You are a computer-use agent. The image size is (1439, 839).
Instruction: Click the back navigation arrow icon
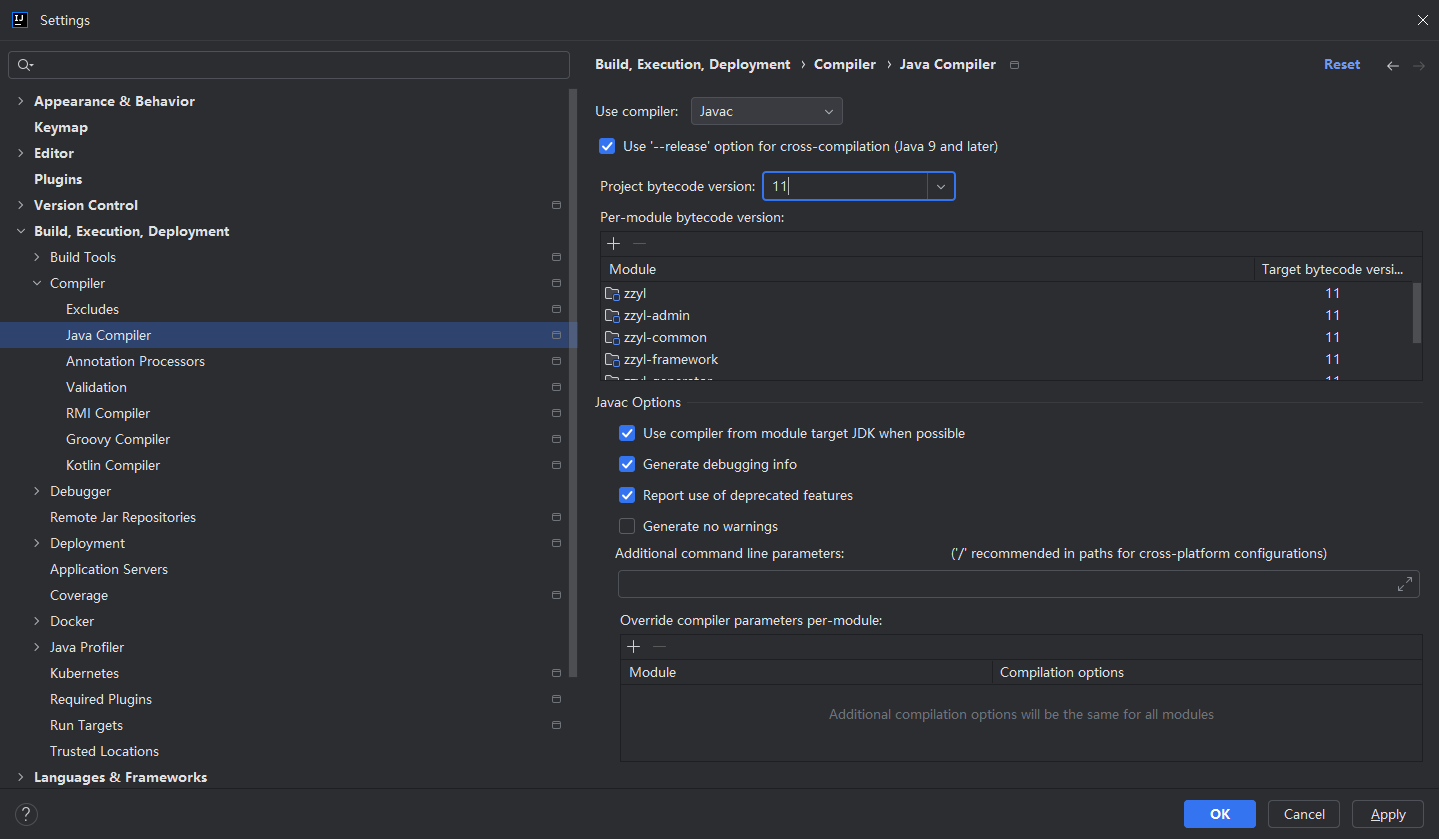[1392, 65]
